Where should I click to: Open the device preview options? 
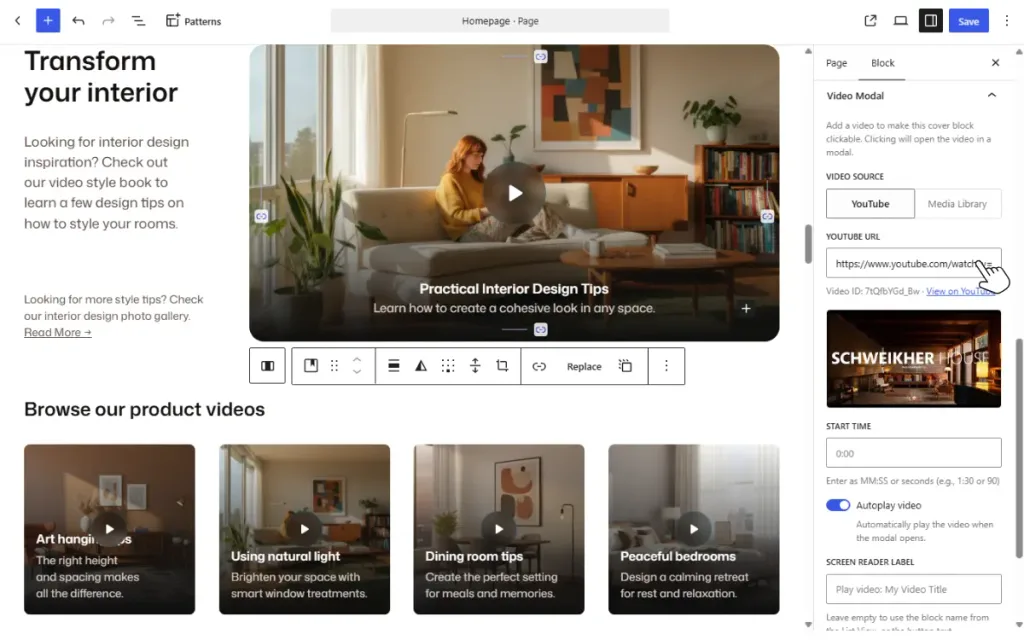(x=901, y=21)
